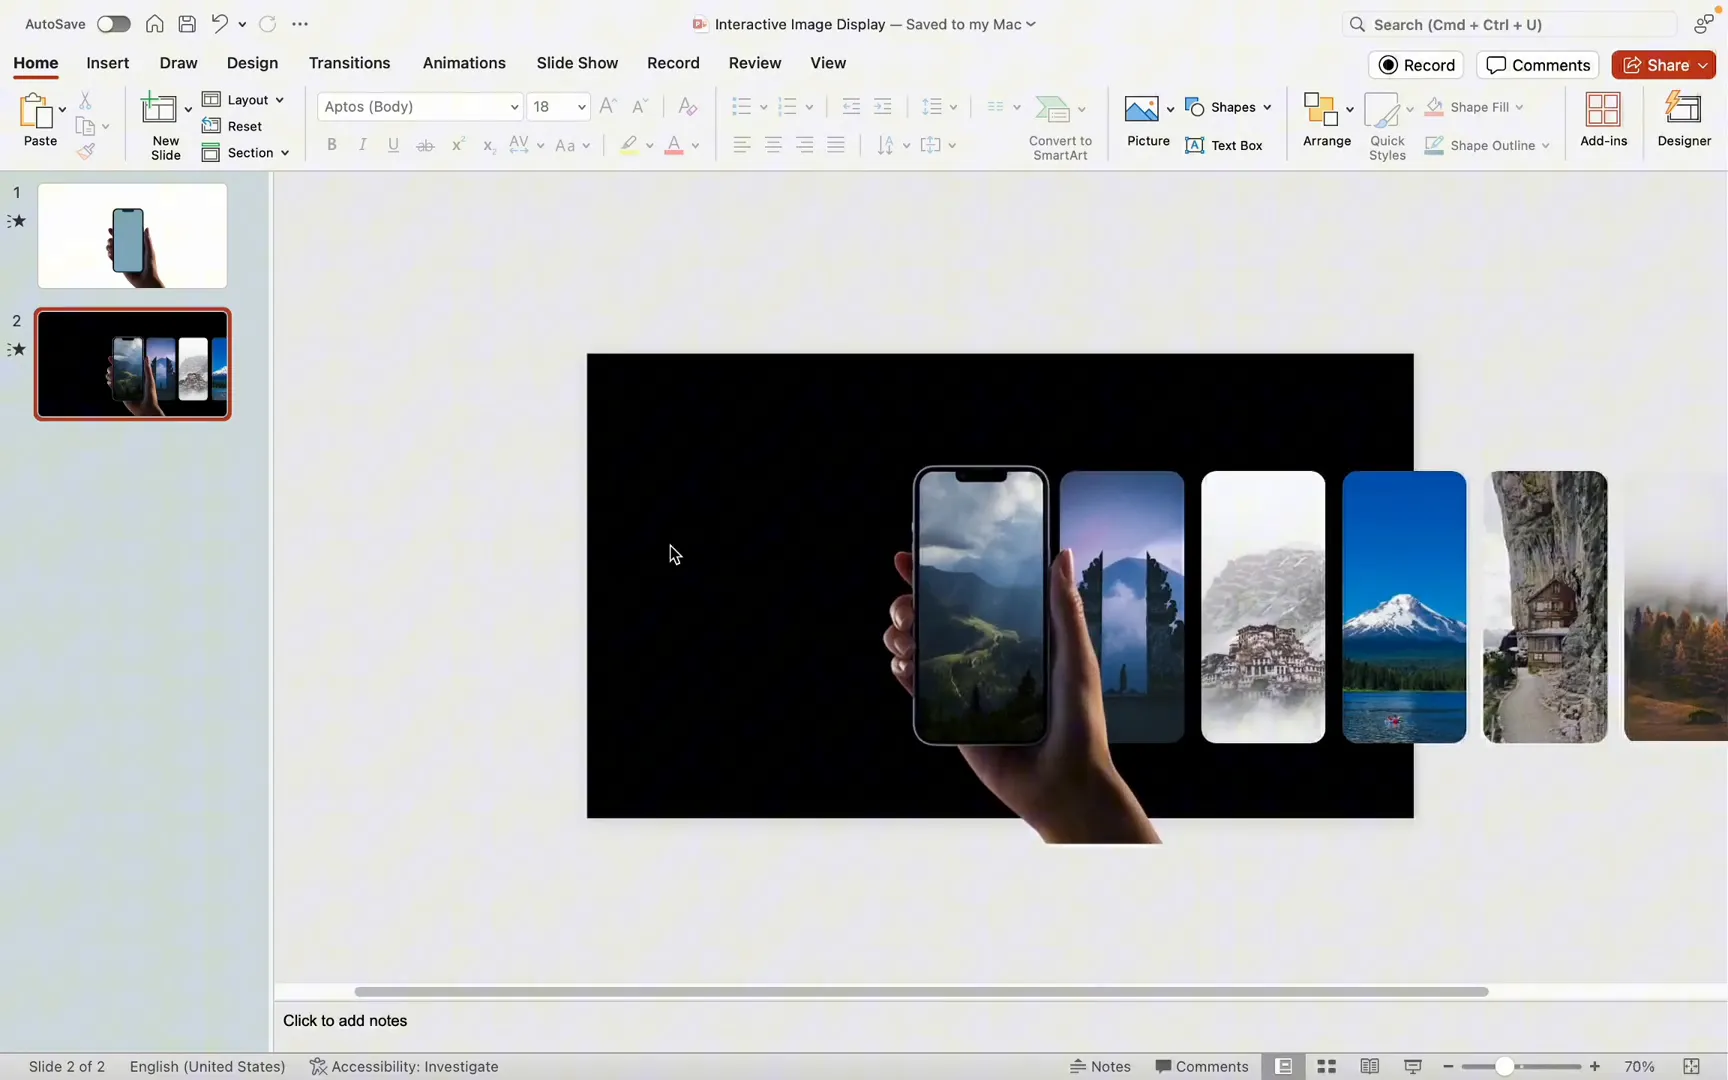This screenshot has height=1080, width=1728.
Task: Toggle the AutoSave switch
Action: click(113, 24)
